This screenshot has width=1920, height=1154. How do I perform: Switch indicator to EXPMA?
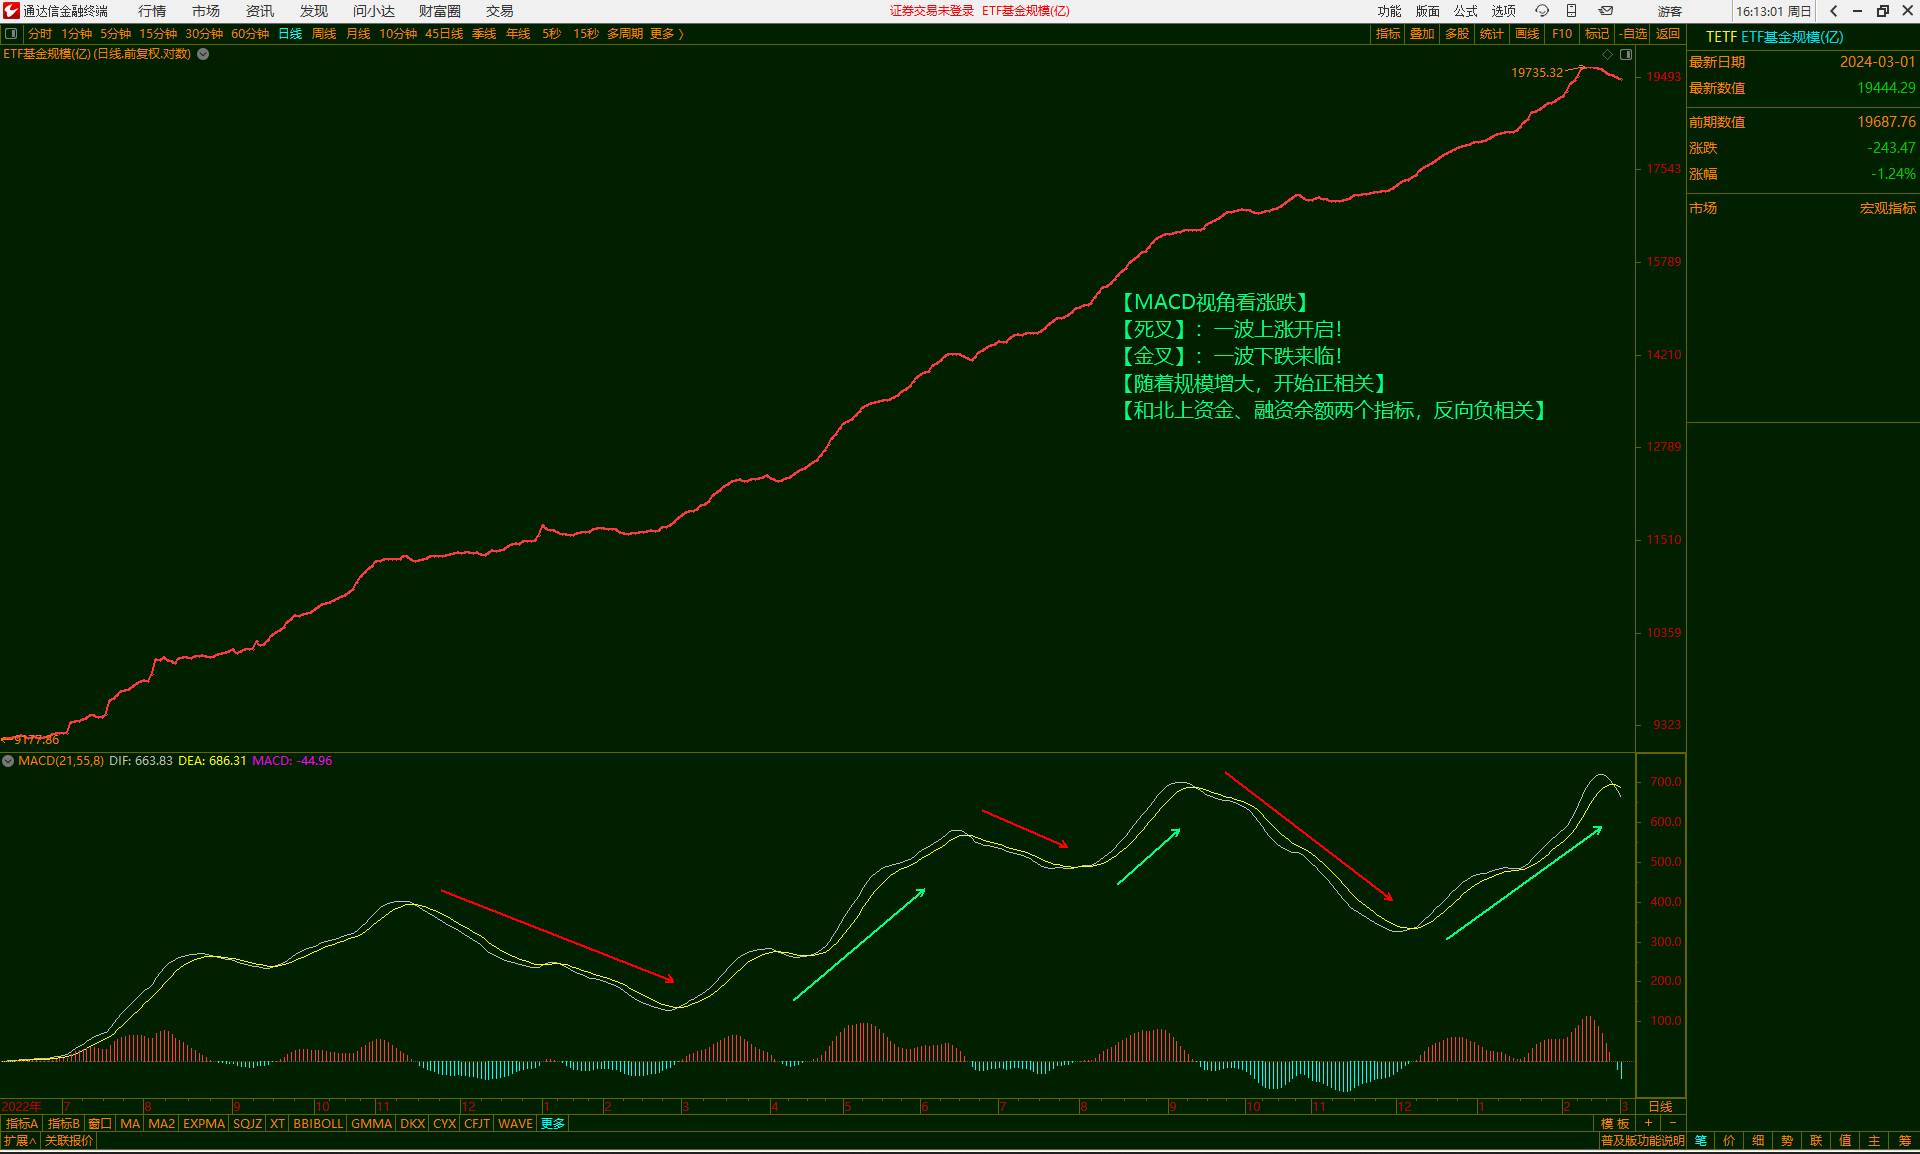point(204,1124)
